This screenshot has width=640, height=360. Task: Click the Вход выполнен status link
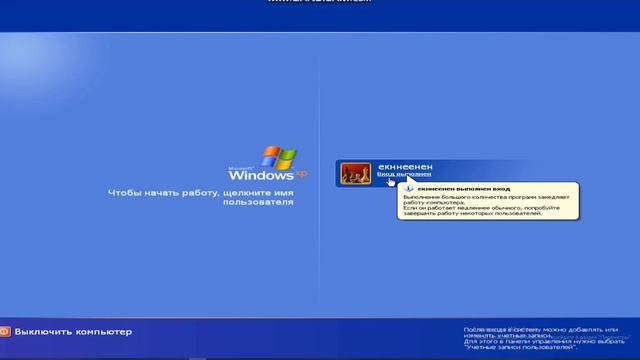coord(404,174)
